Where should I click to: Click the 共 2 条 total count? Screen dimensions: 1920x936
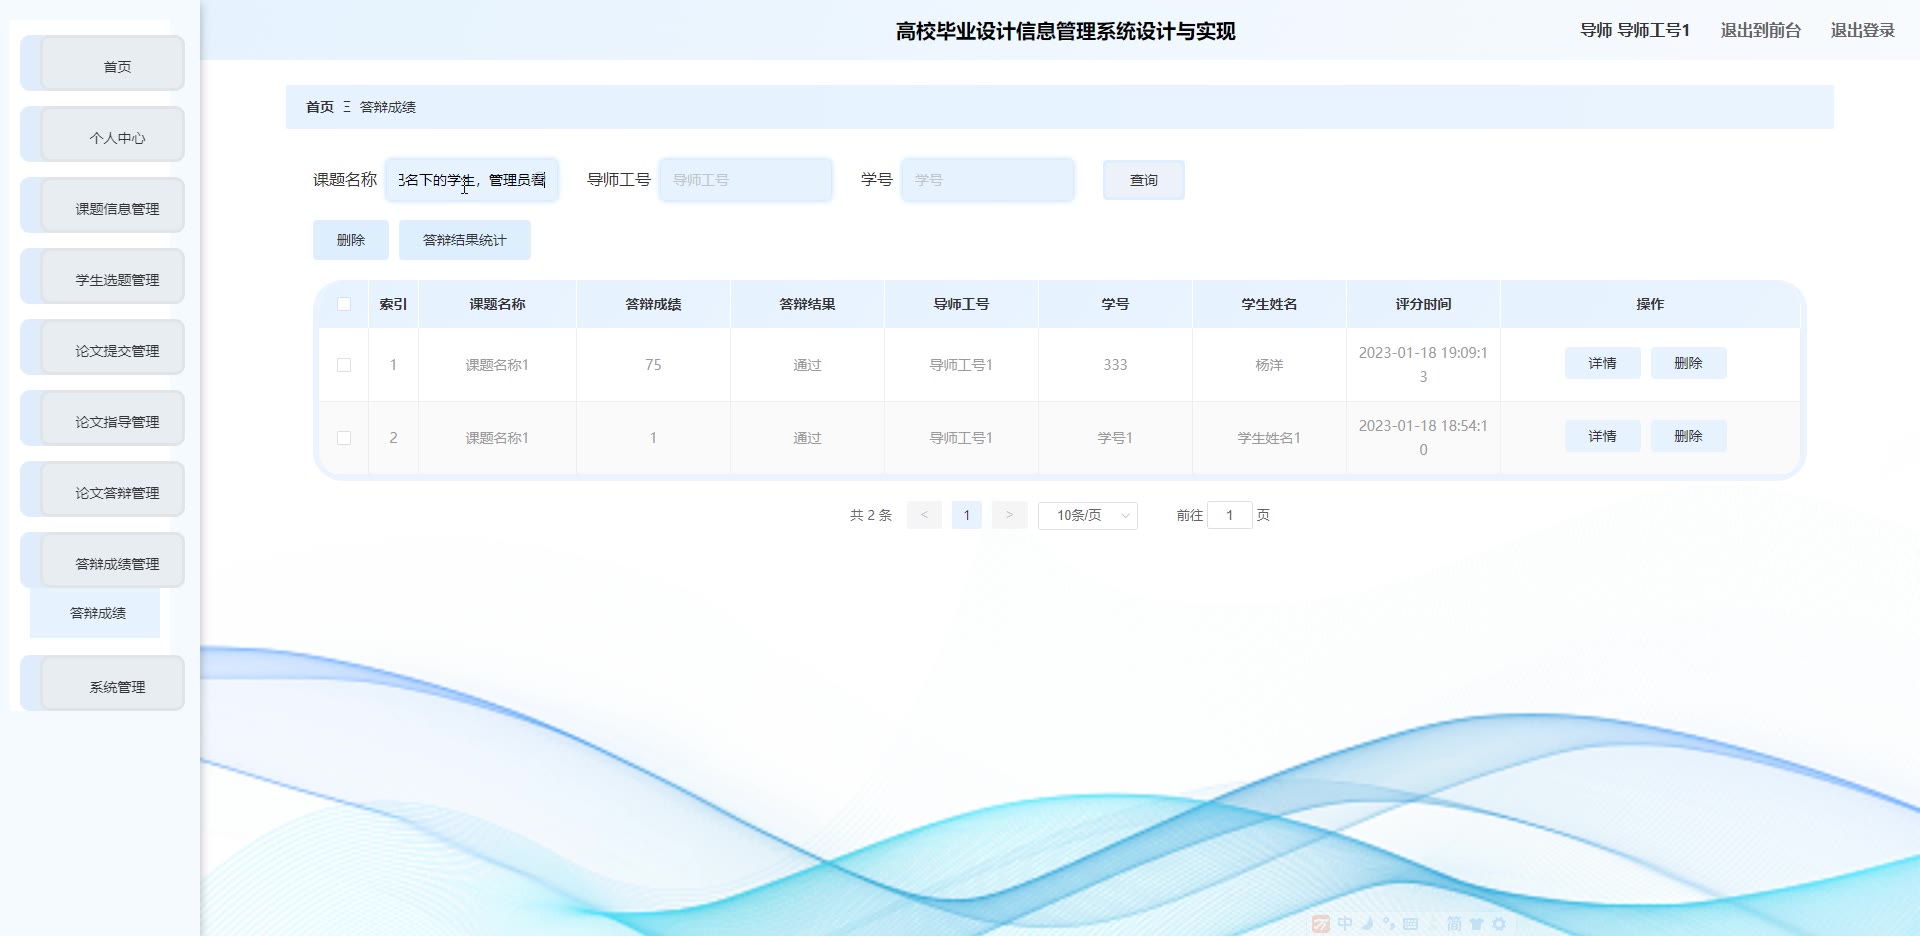(871, 515)
